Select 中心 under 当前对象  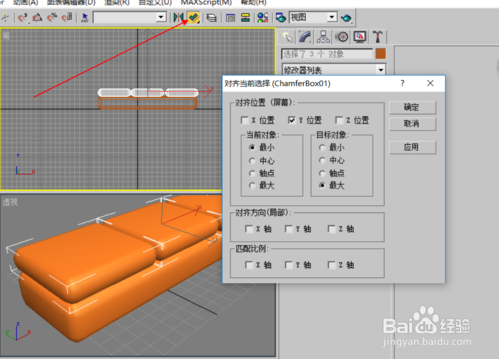(x=252, y=160)
